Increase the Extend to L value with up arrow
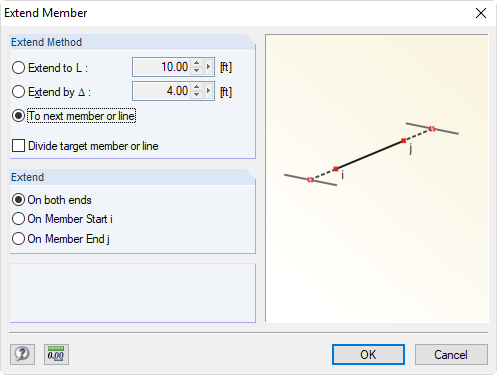The height and width of the screenshot is (375, 497). point(197,63)
